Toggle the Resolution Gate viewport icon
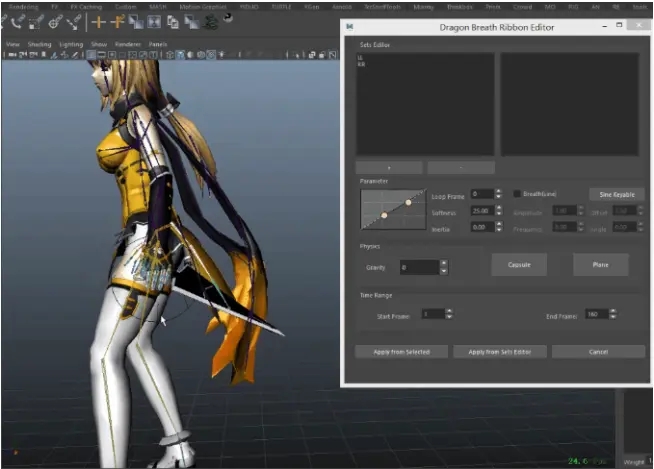This screenshot has height=469, width=654. 112,55
